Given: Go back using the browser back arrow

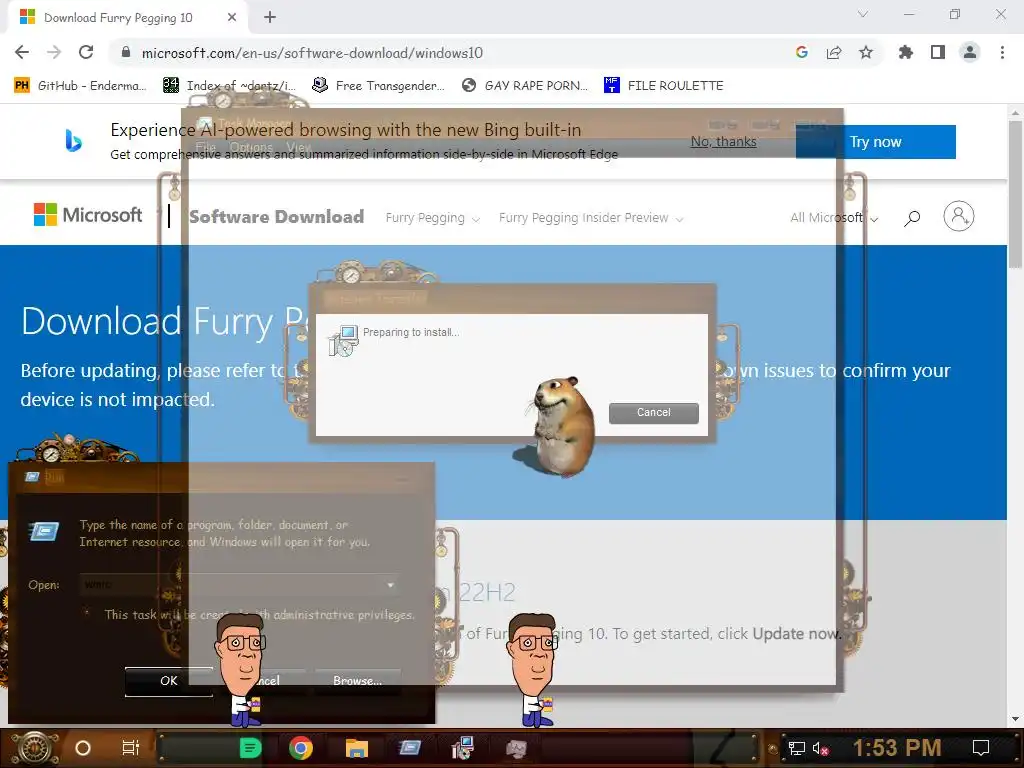Looking at the screenshot, I should click(22, 52).
